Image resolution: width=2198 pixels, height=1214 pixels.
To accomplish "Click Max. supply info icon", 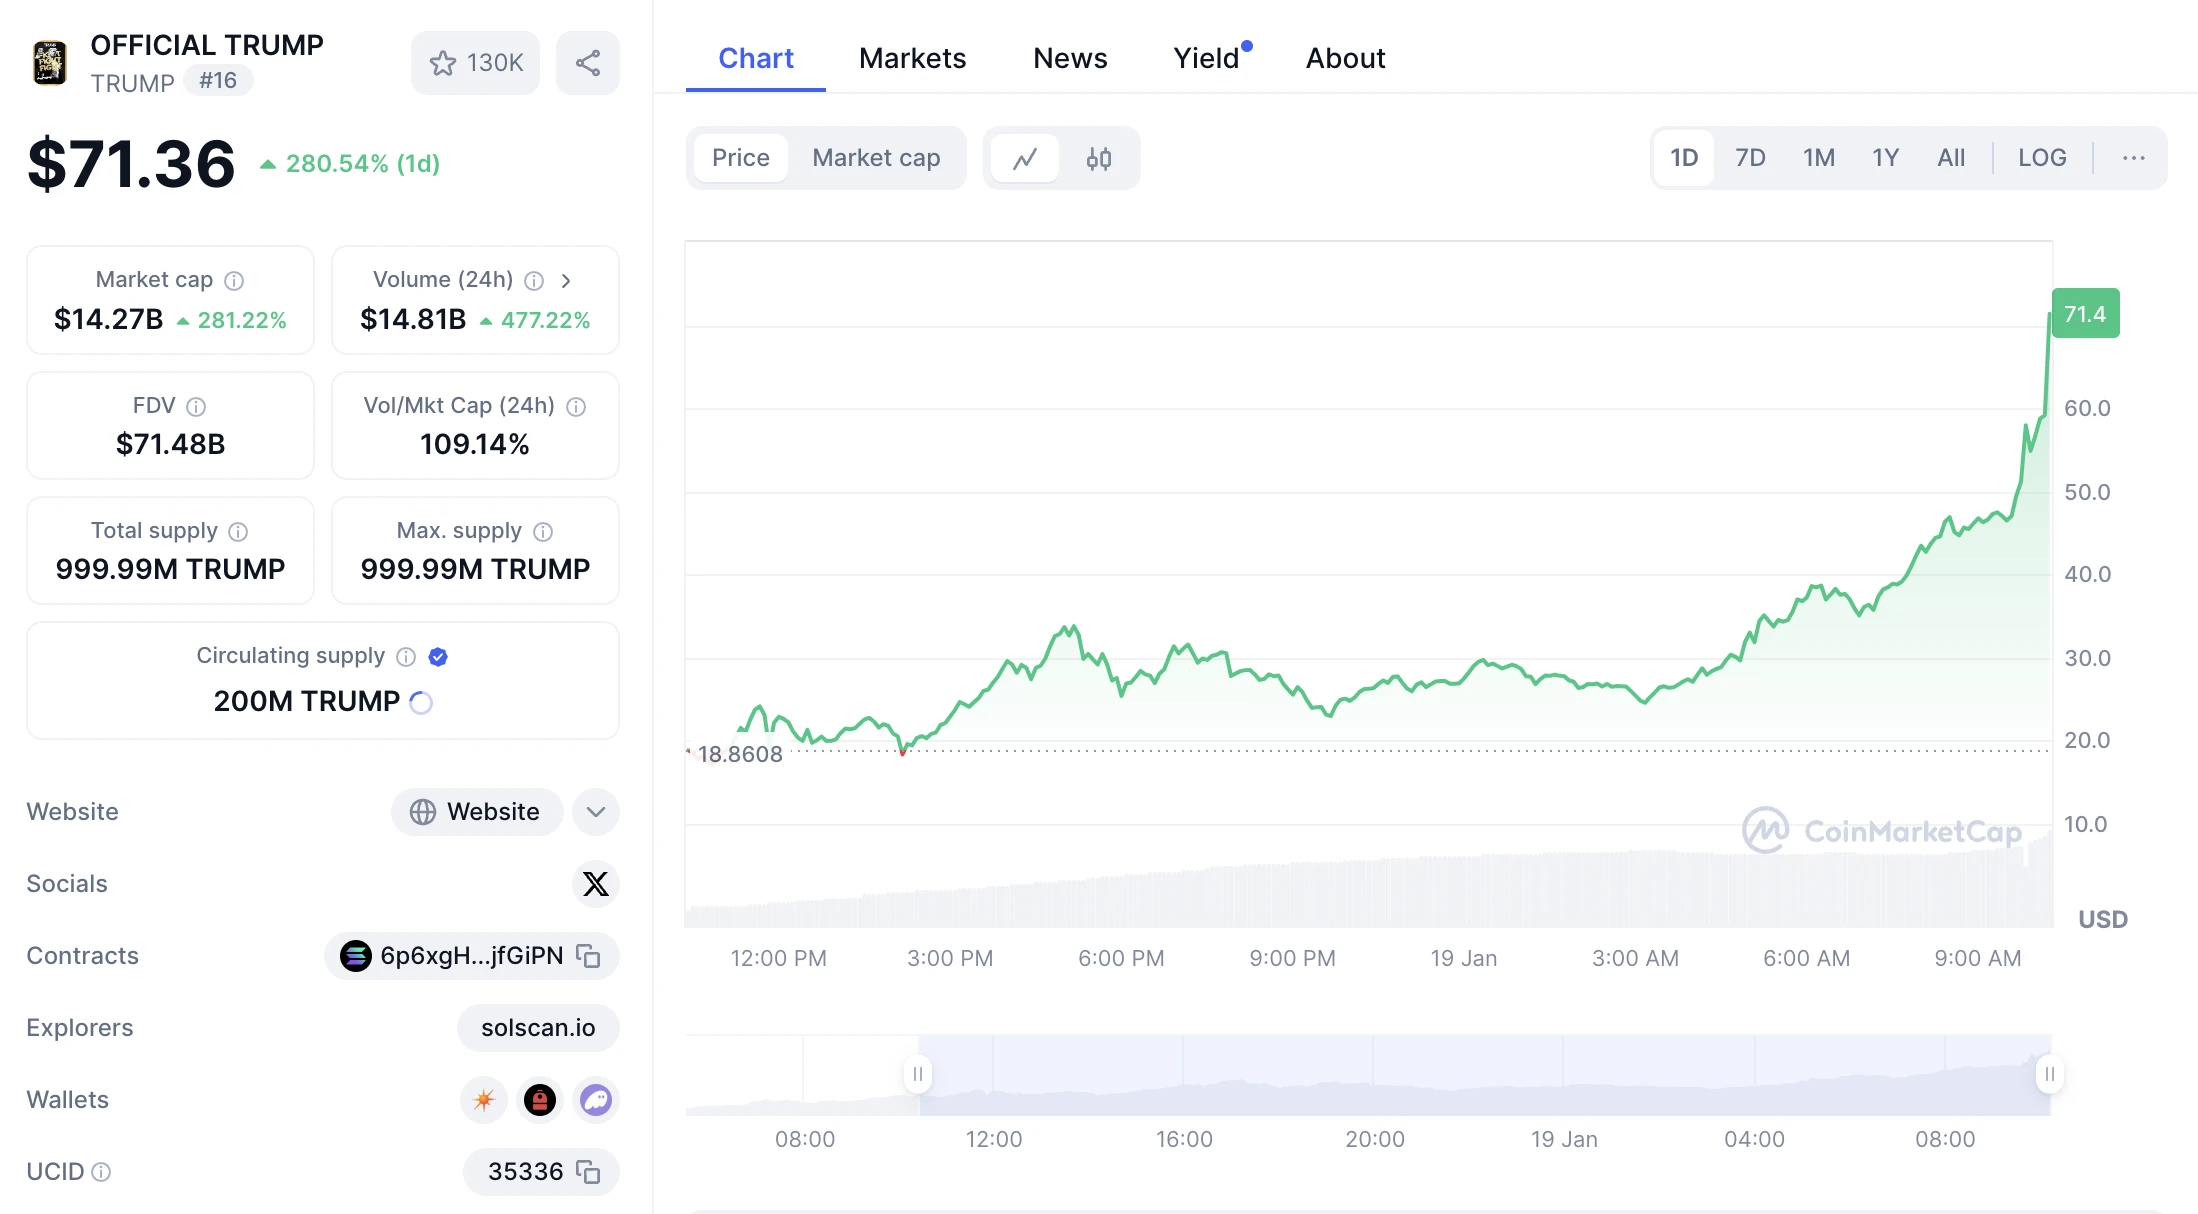I will coord(543,532).
